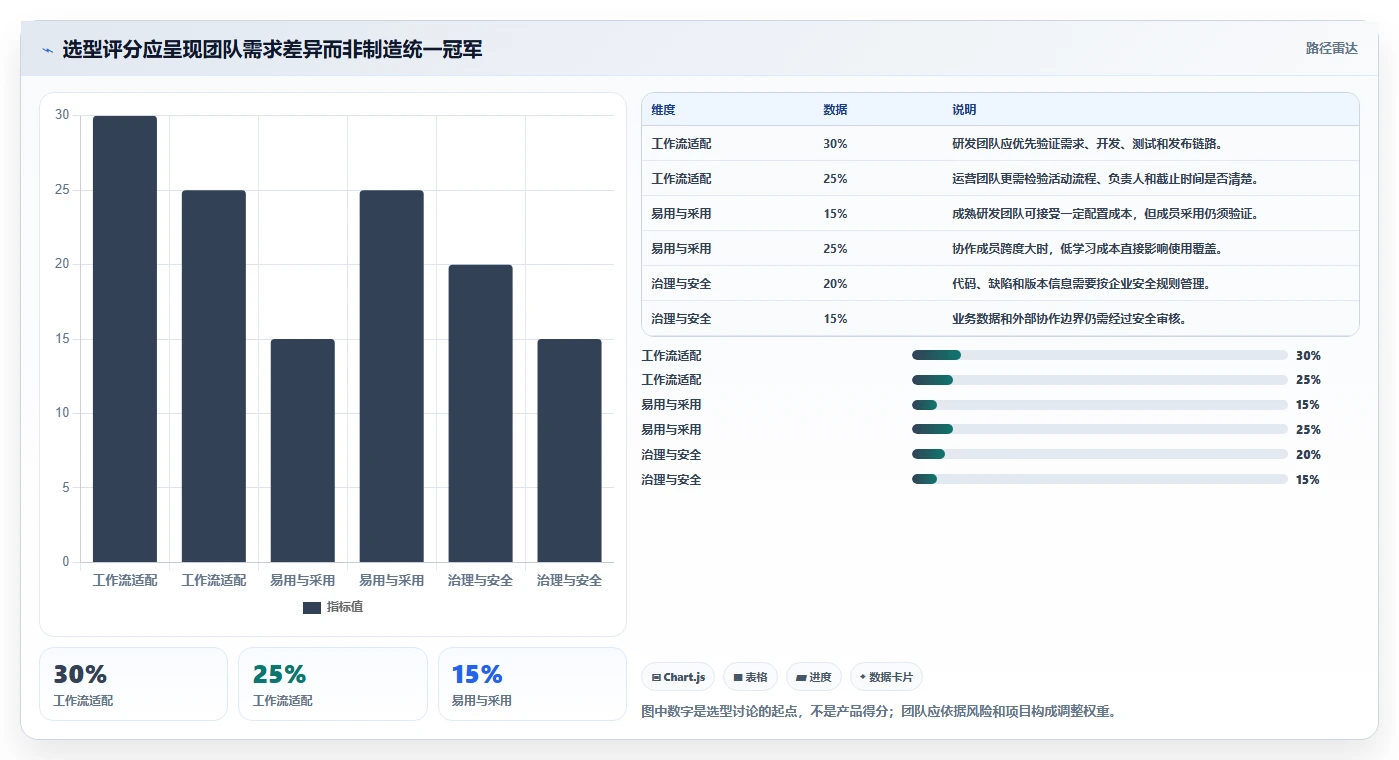Open the dark 30% 工作流适配 data card

tap(133, 684)
